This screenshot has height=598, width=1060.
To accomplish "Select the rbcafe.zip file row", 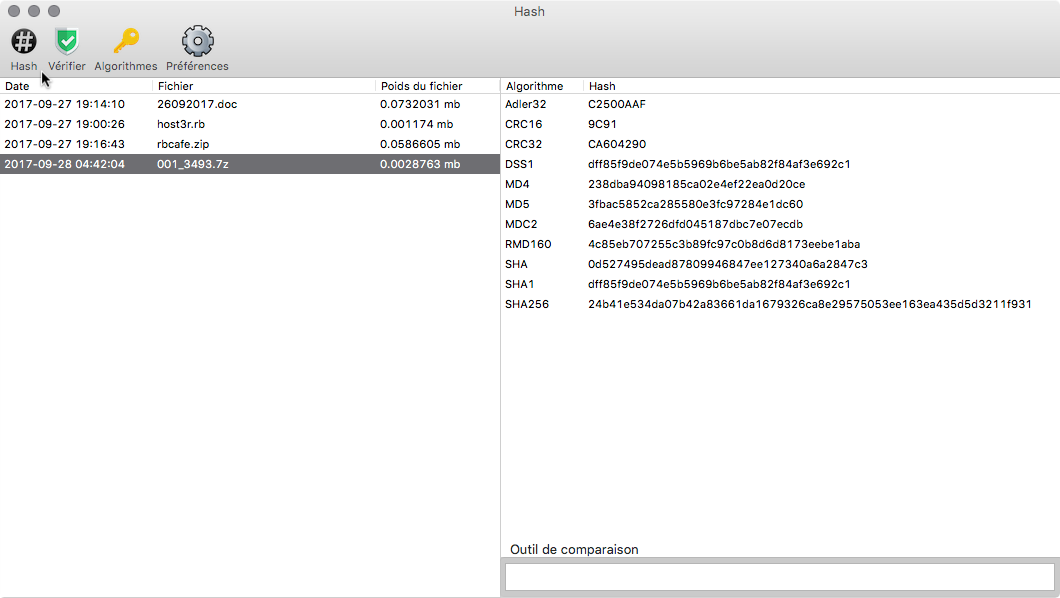I will [250, 144].
